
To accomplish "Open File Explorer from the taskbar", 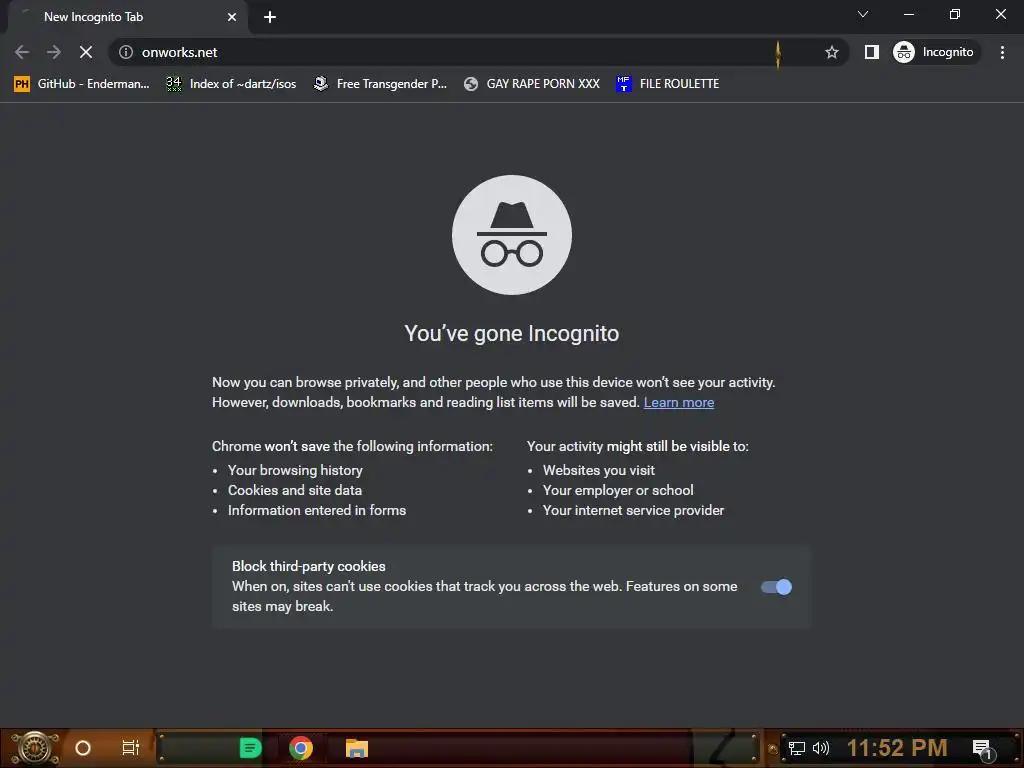I will (357, 748).
